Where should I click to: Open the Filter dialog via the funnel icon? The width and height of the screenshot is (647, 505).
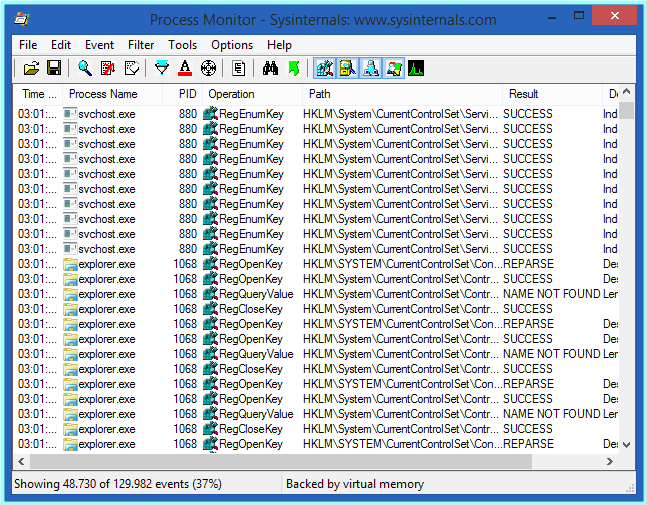coord(162,68)
